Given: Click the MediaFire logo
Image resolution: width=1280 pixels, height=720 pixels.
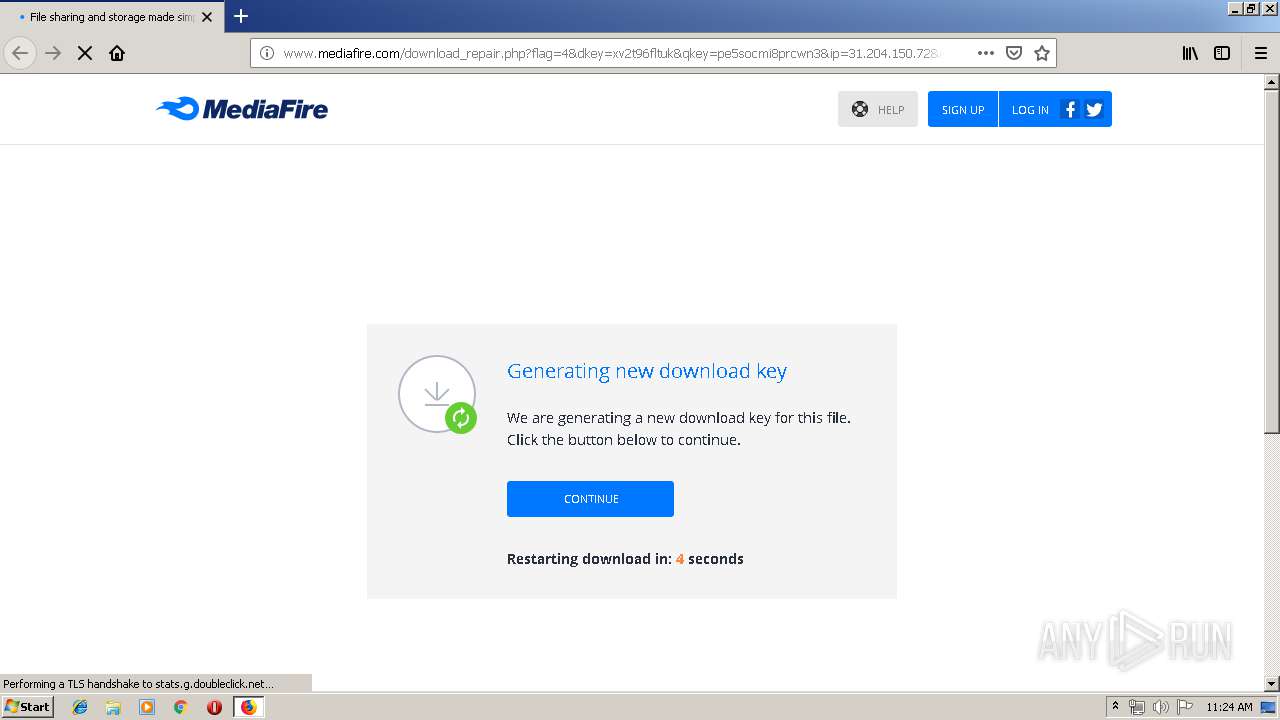Looking at the screenshot, I should click(x=241, y=109).
